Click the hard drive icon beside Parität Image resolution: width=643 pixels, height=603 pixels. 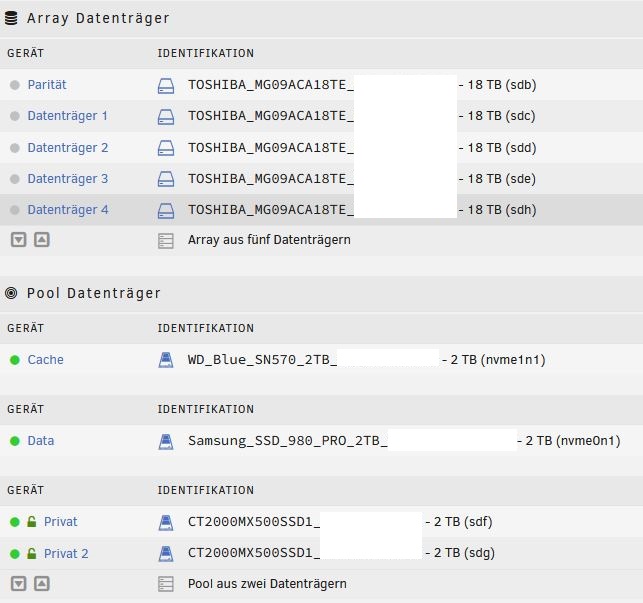point(166,86)
